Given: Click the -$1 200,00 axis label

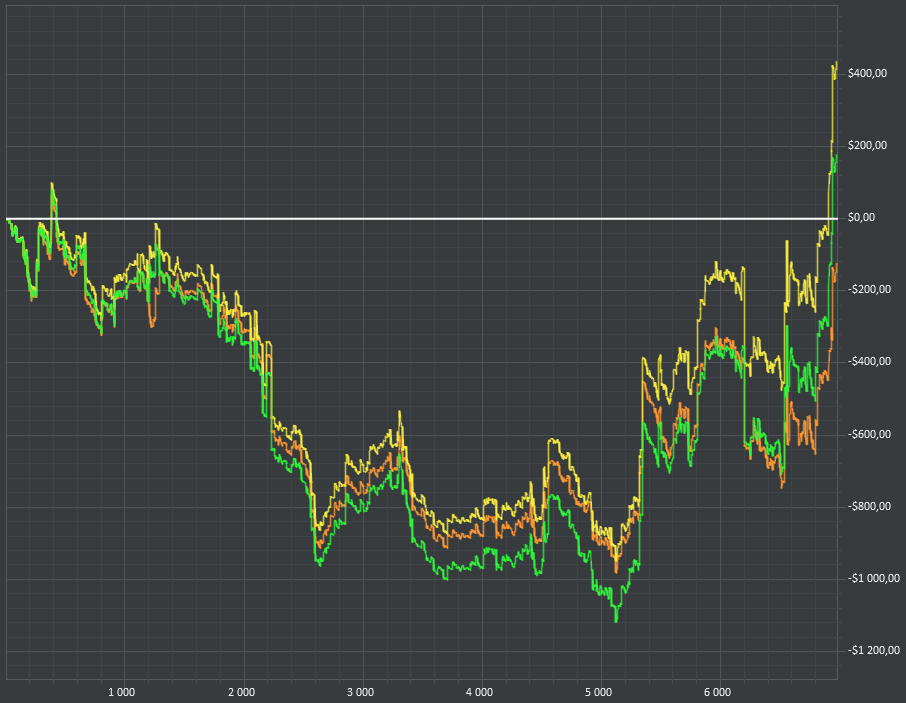Looking at the screenshot, I should pyautogui.click(x=874, y=650).
